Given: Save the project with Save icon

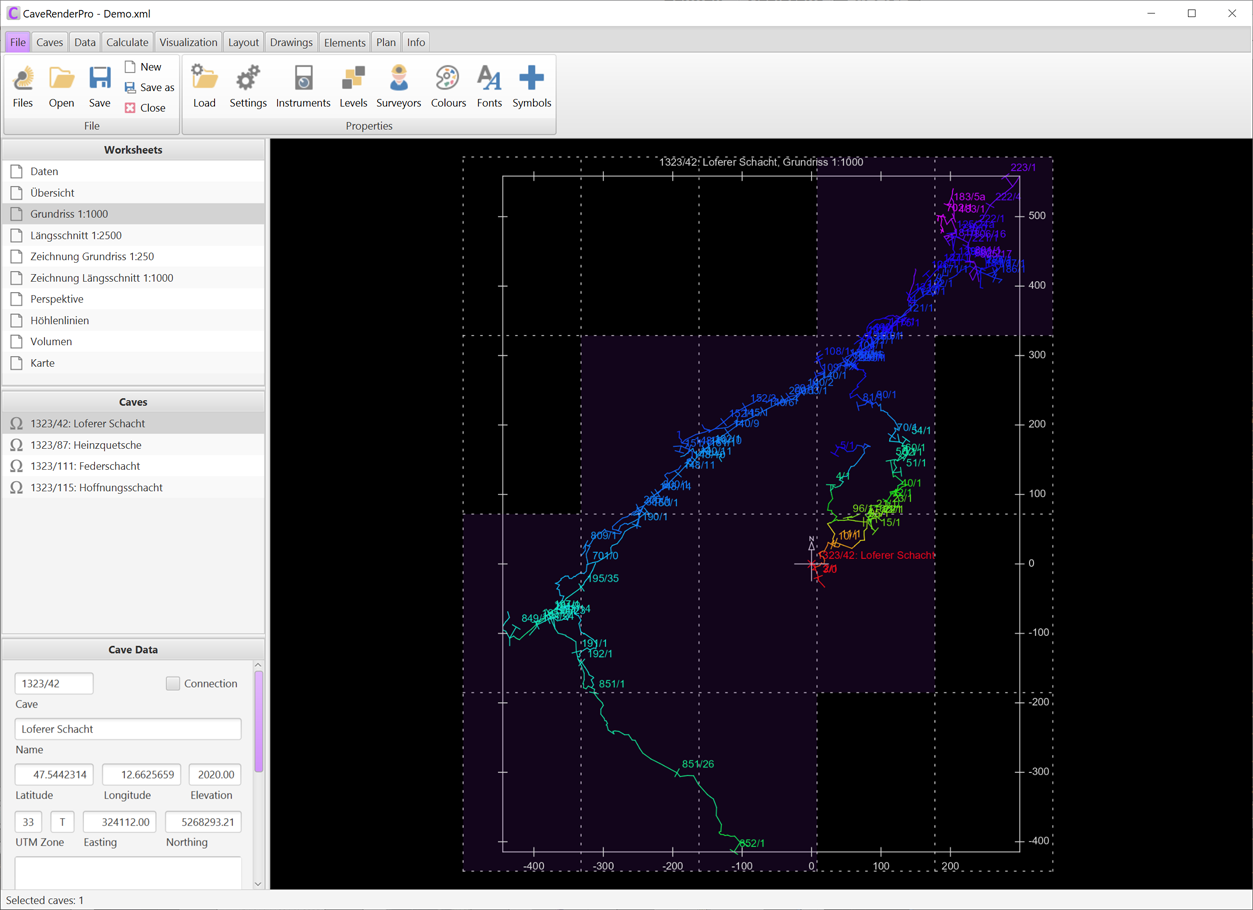Looking at the screenshot, I should (99, 87).
